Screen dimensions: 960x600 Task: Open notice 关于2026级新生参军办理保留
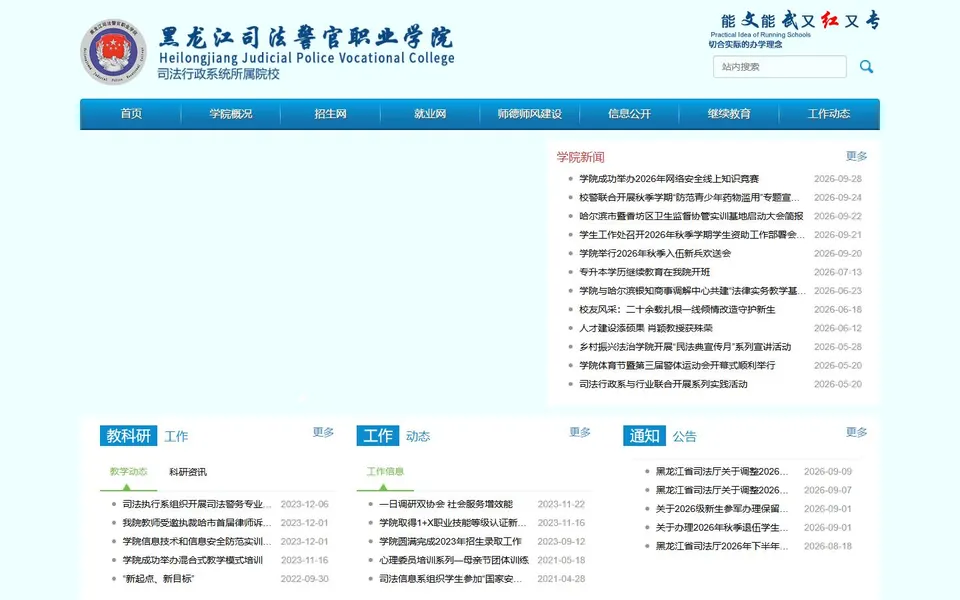[x=722, y=509]
